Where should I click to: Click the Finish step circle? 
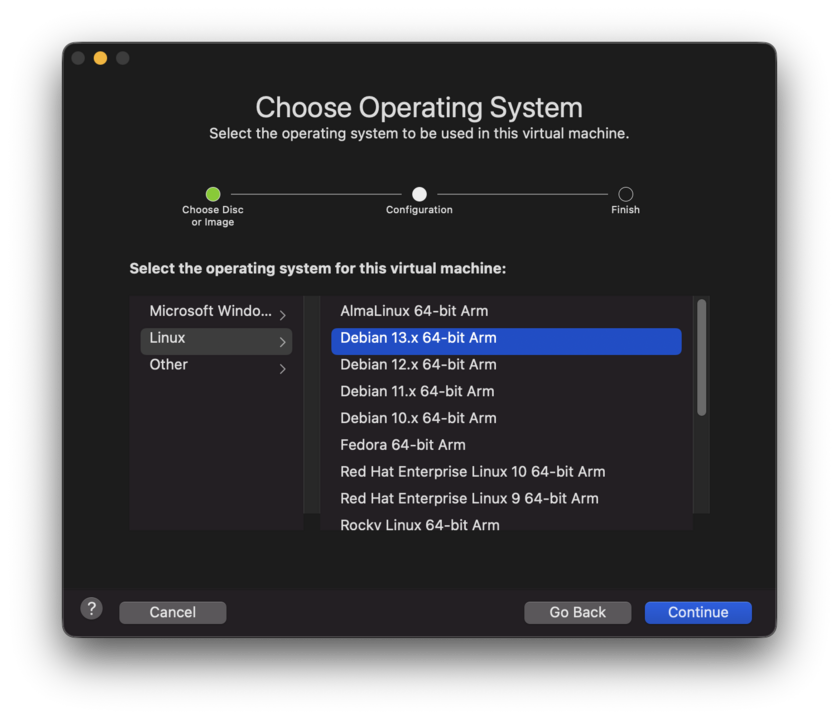(626, 194)
